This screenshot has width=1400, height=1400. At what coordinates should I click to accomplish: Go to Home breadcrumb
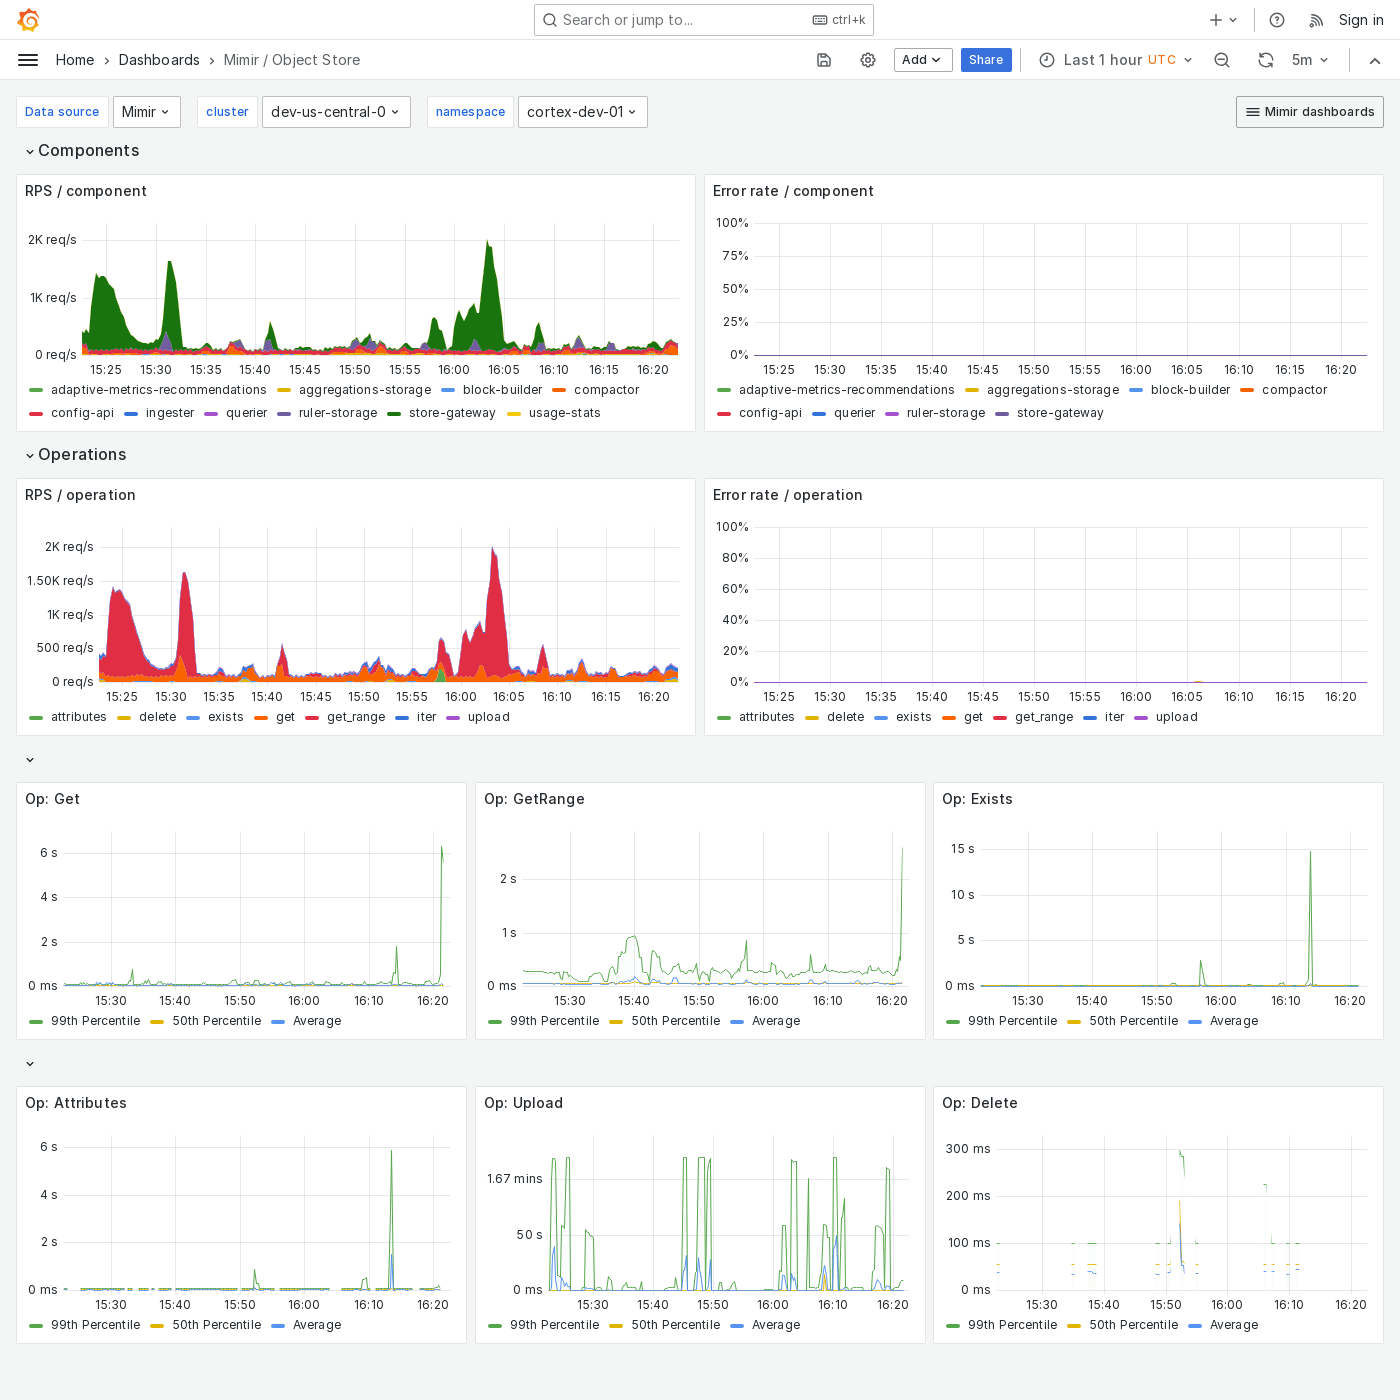[74, 60]
